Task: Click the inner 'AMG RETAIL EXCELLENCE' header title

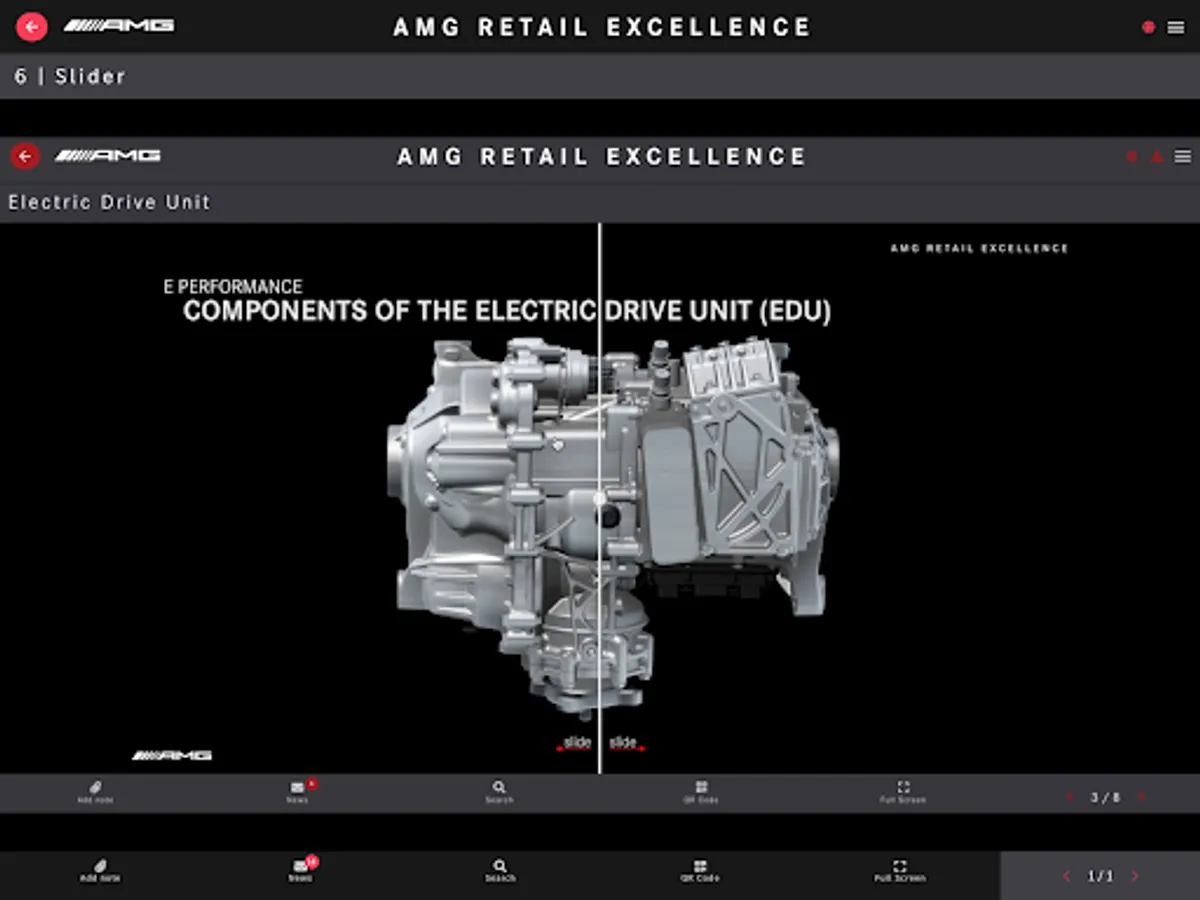Action: click(x=602, y=157)
